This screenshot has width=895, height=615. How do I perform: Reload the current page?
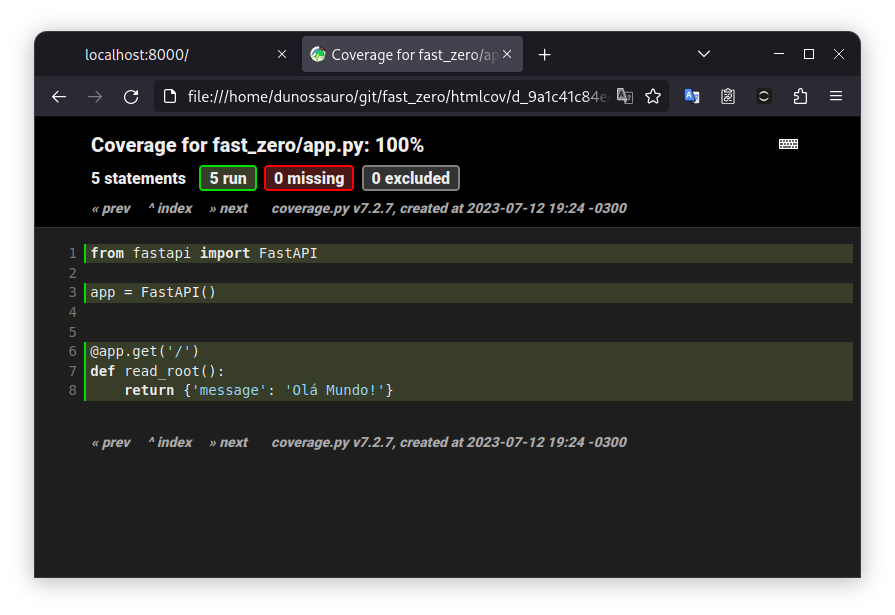[131, 96]
